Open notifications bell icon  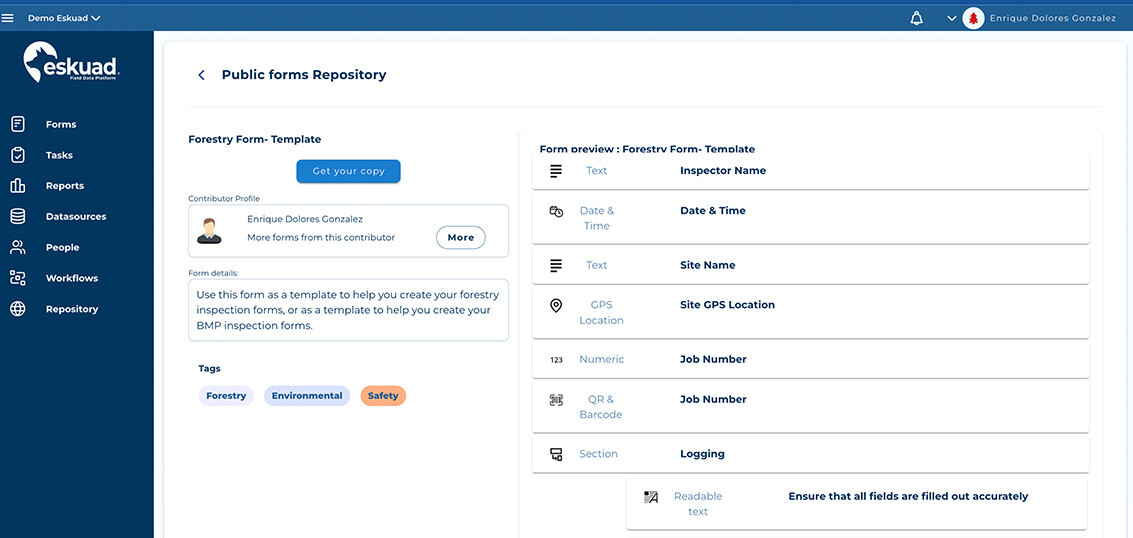point(916,19)
